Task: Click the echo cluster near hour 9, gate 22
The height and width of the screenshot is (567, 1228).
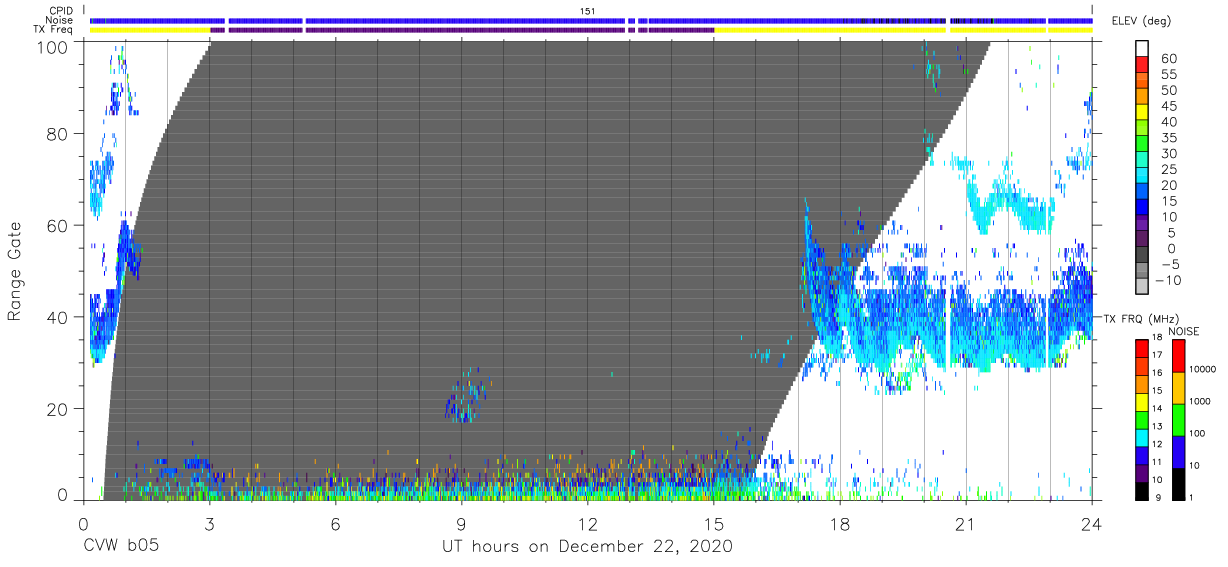Action: tap(467, 396)
